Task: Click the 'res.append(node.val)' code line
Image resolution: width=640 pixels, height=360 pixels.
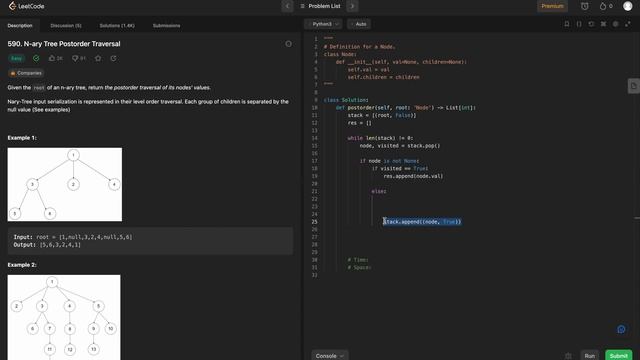Action: (x=413, y=176)
